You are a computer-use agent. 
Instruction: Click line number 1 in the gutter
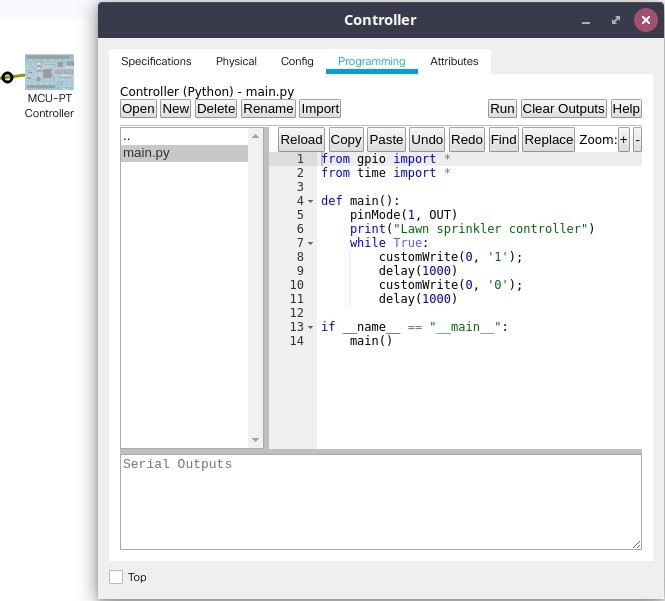[x=300, y=159]
